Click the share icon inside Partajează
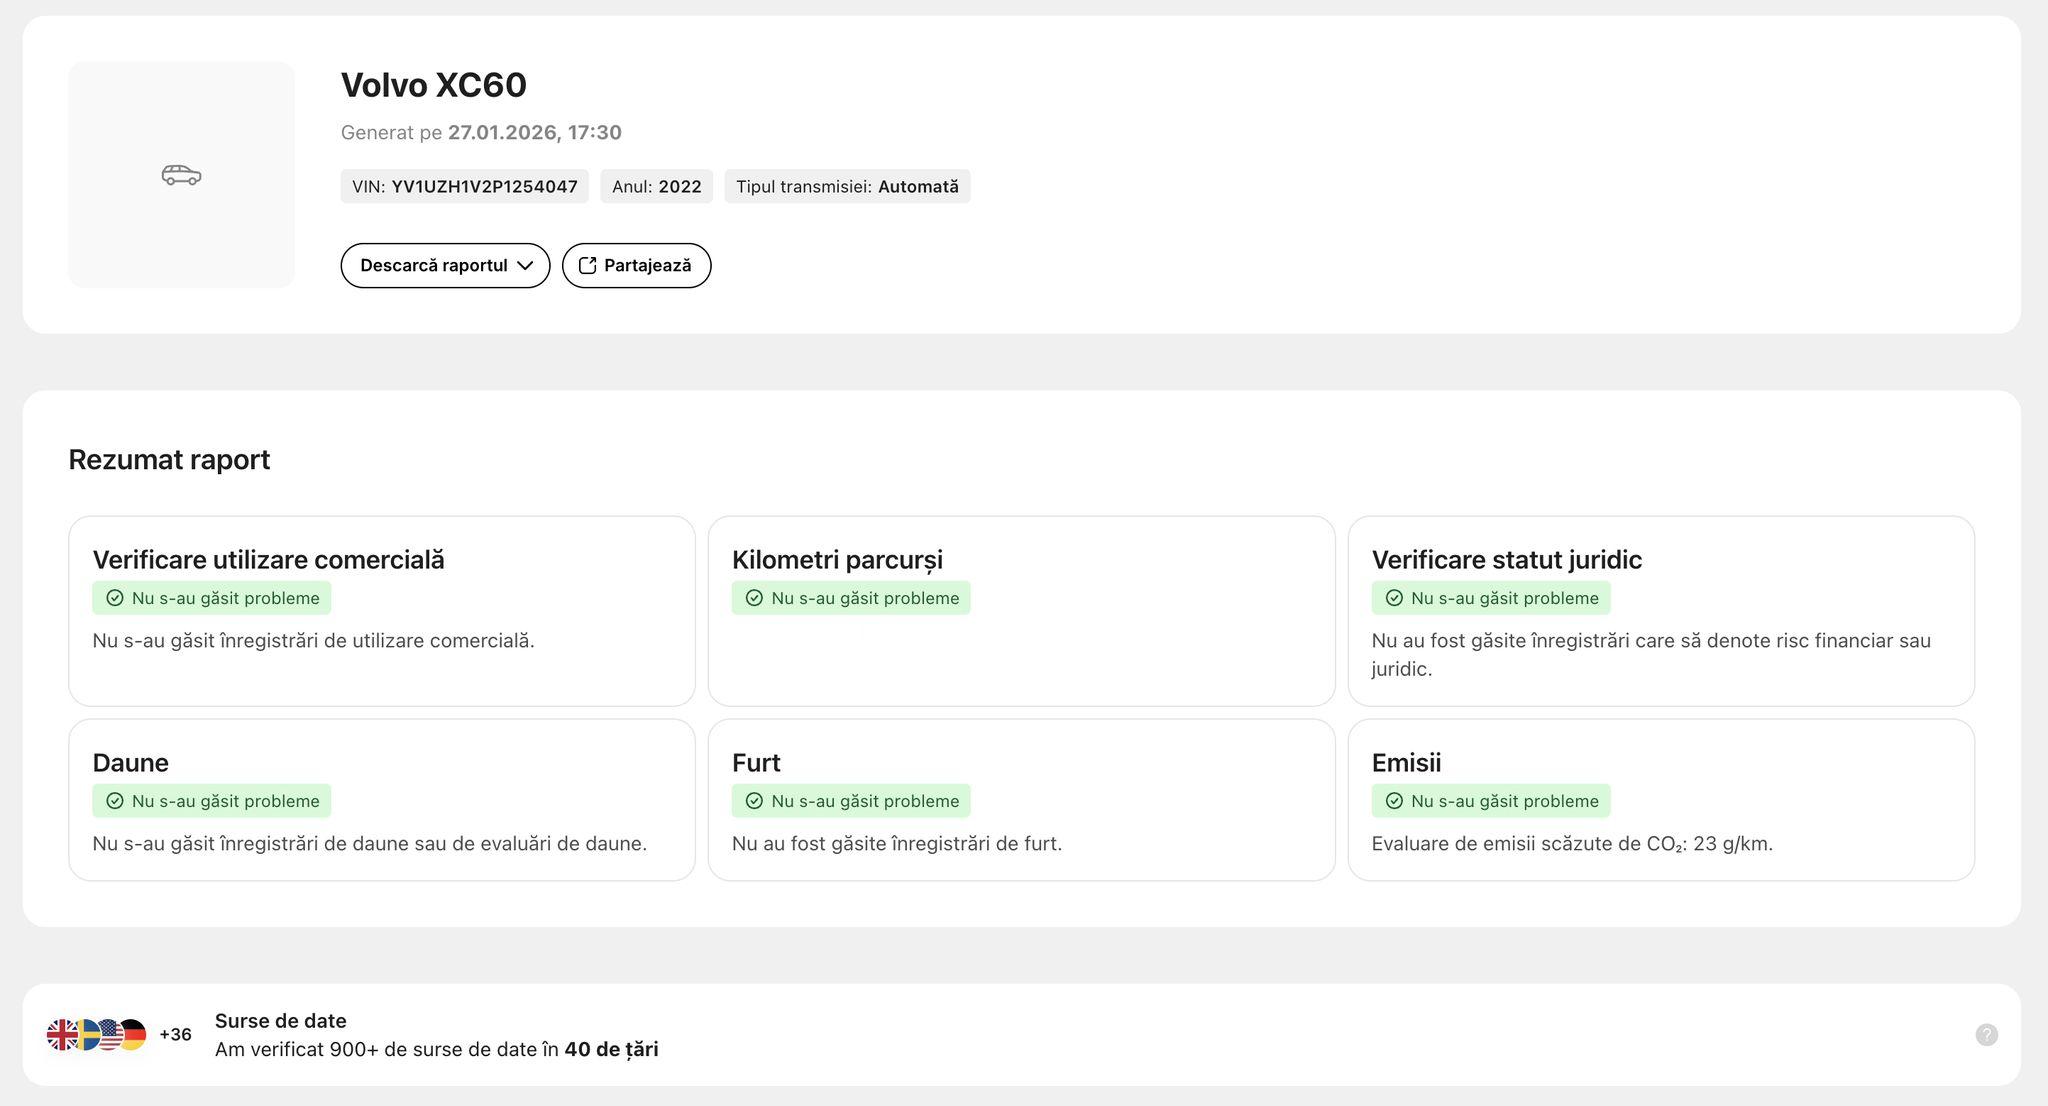The image size is (2048, 1106). pos(588,266)
